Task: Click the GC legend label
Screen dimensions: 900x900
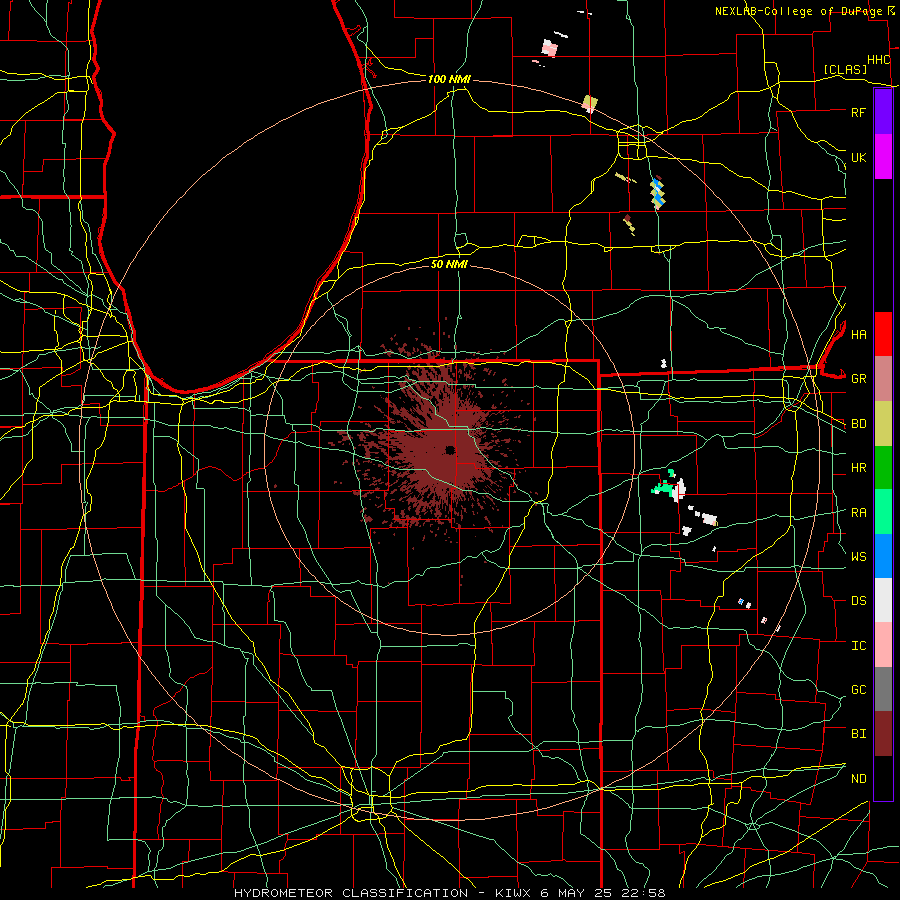Action: pyautogui.click(x=858, y=690)
